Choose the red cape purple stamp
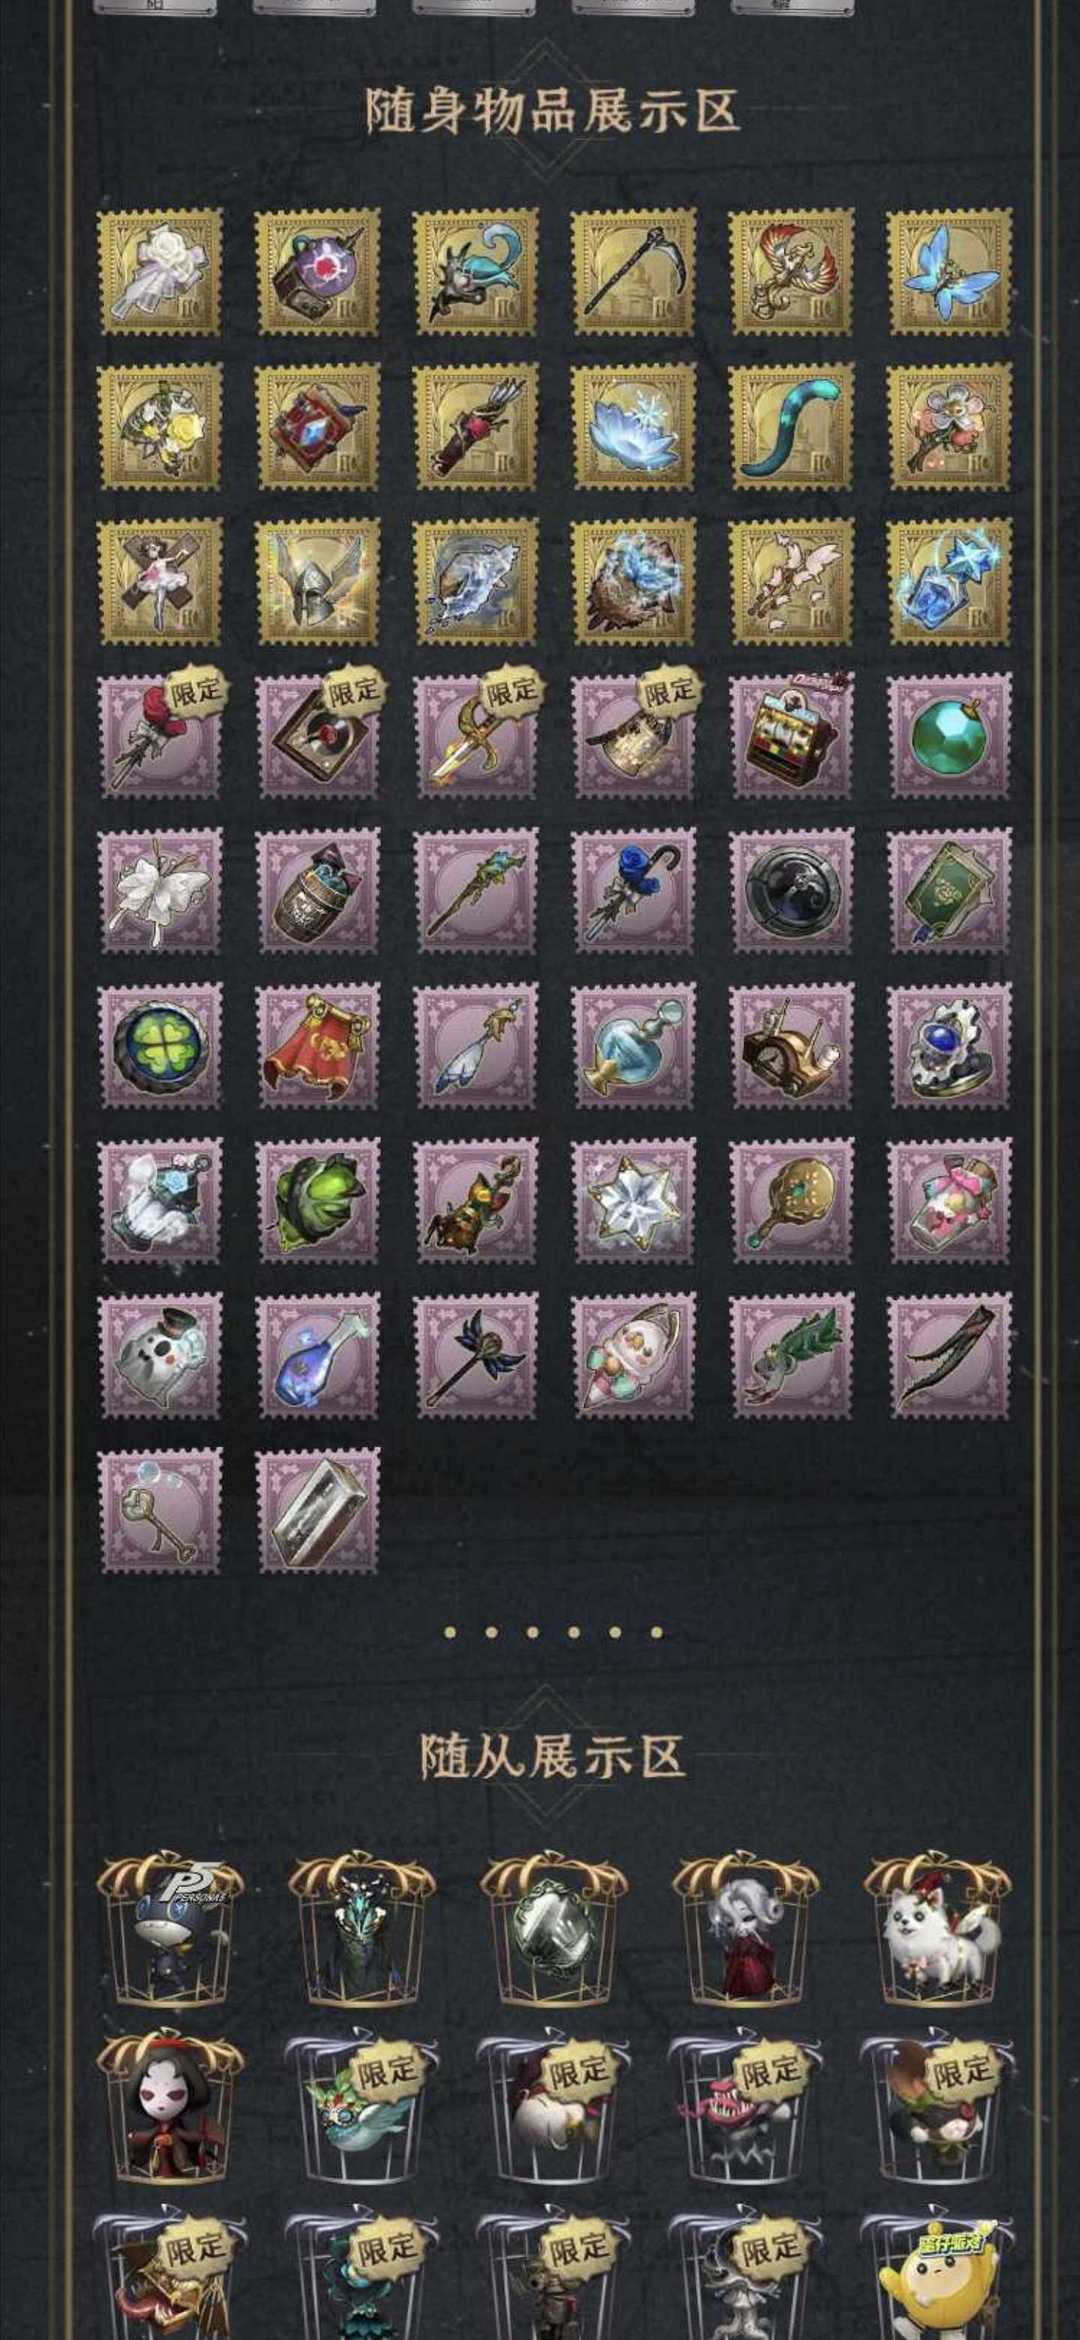The image size is (1080, 2340). (x=317, y=1046)
